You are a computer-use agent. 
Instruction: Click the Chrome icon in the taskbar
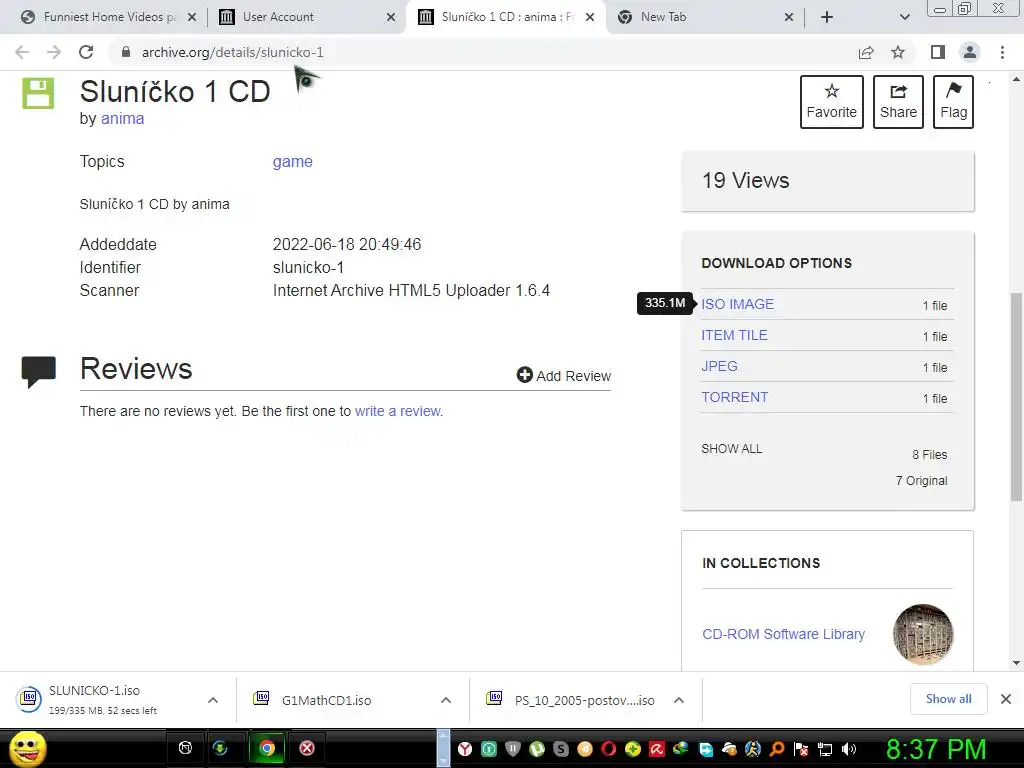click(266, 748)
